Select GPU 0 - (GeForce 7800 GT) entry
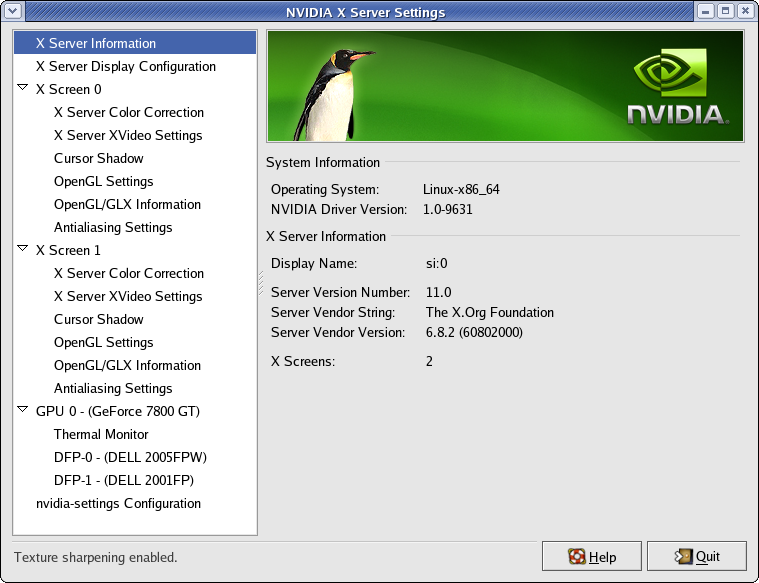Viewport: 759px width, 583px height. point(118,412)
